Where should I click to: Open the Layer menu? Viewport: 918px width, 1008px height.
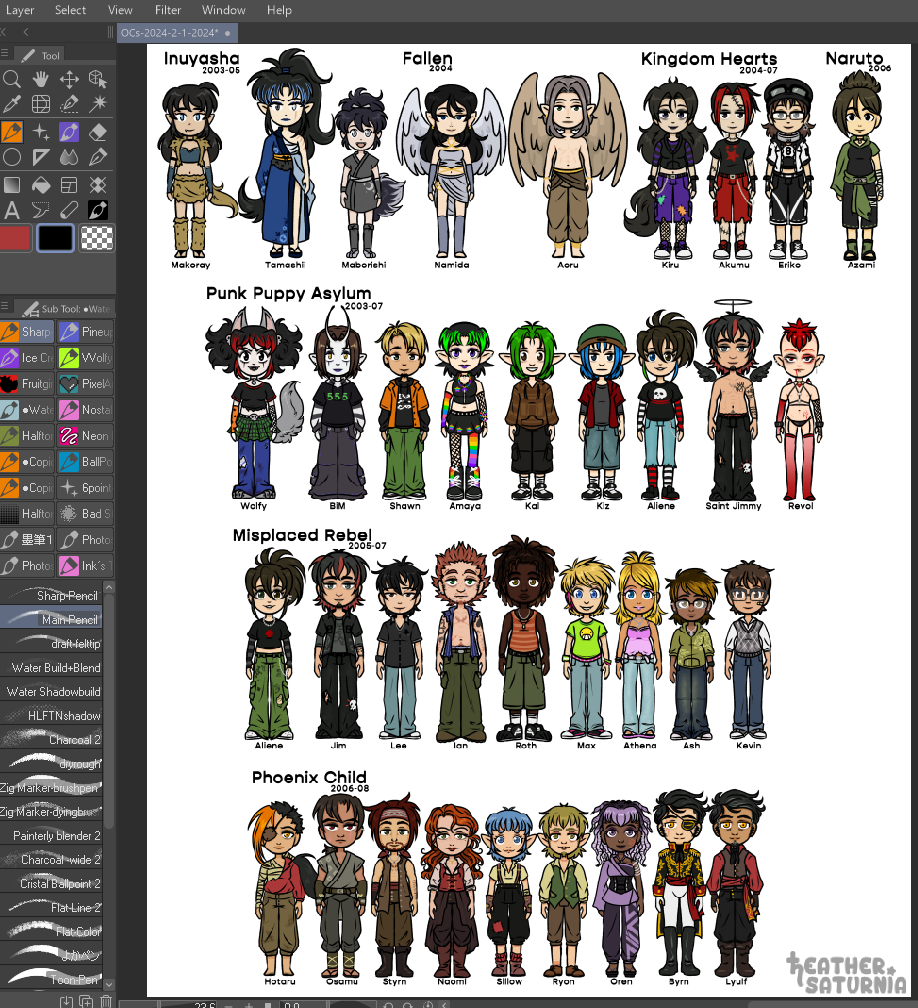(x=20, y=10)
